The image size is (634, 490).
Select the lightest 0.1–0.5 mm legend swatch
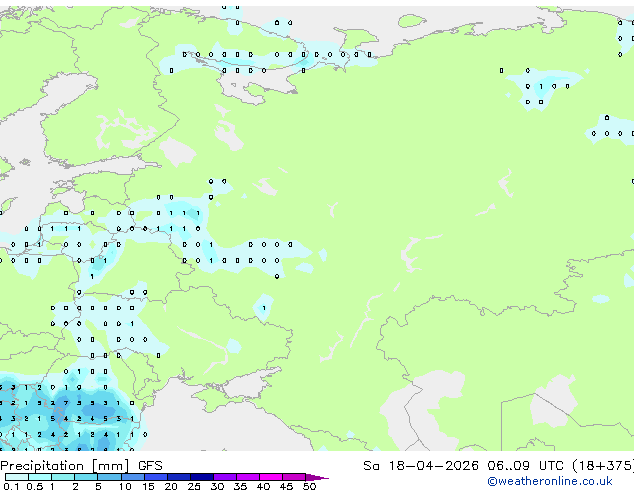click(x=17, y=477)
